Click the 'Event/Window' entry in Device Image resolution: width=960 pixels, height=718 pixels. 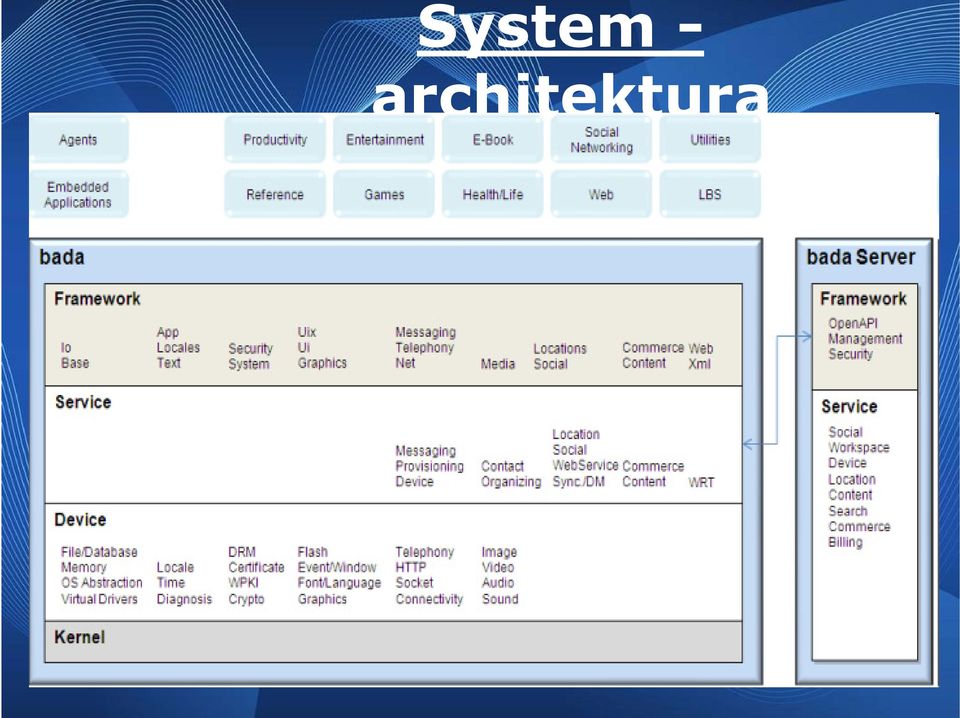[x=337, y=567]
